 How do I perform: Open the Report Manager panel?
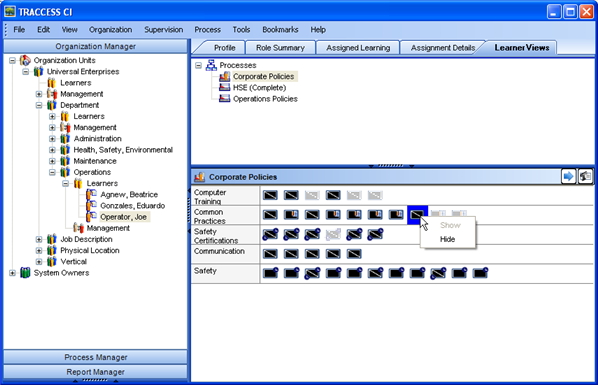[95, 372]
